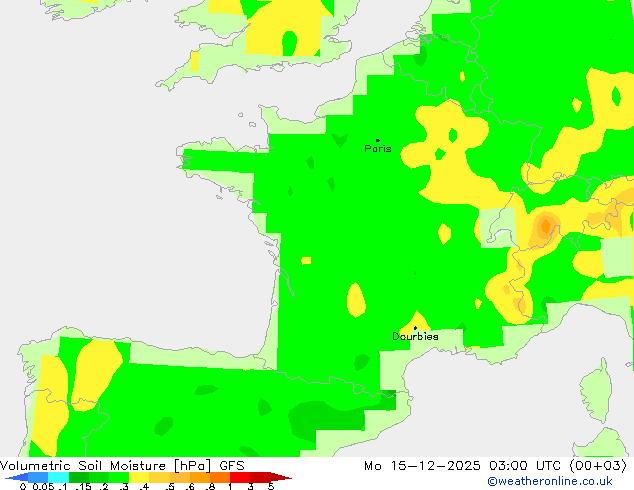Click the forecast date Mo 15-12-2025 text
The image size is (634, 490).
click(x=422, y=466)
